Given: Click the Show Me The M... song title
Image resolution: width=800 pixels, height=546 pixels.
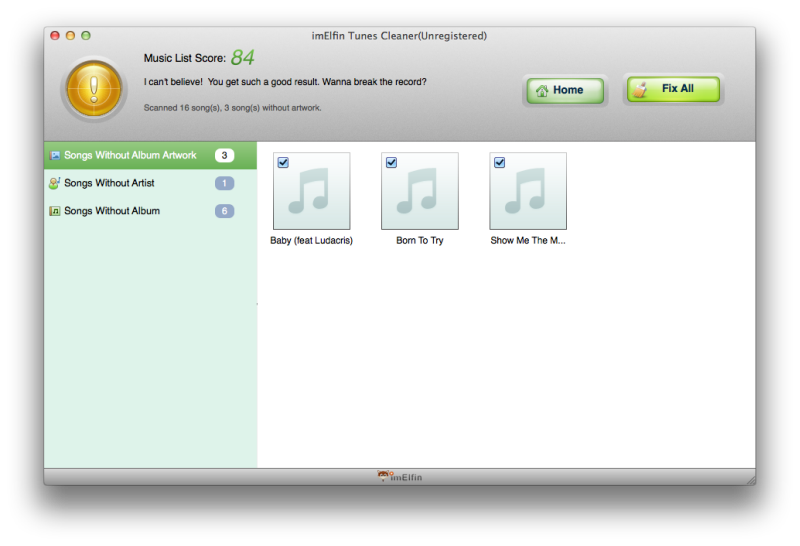Looking at the screenshot, I should tap(528, 240).
